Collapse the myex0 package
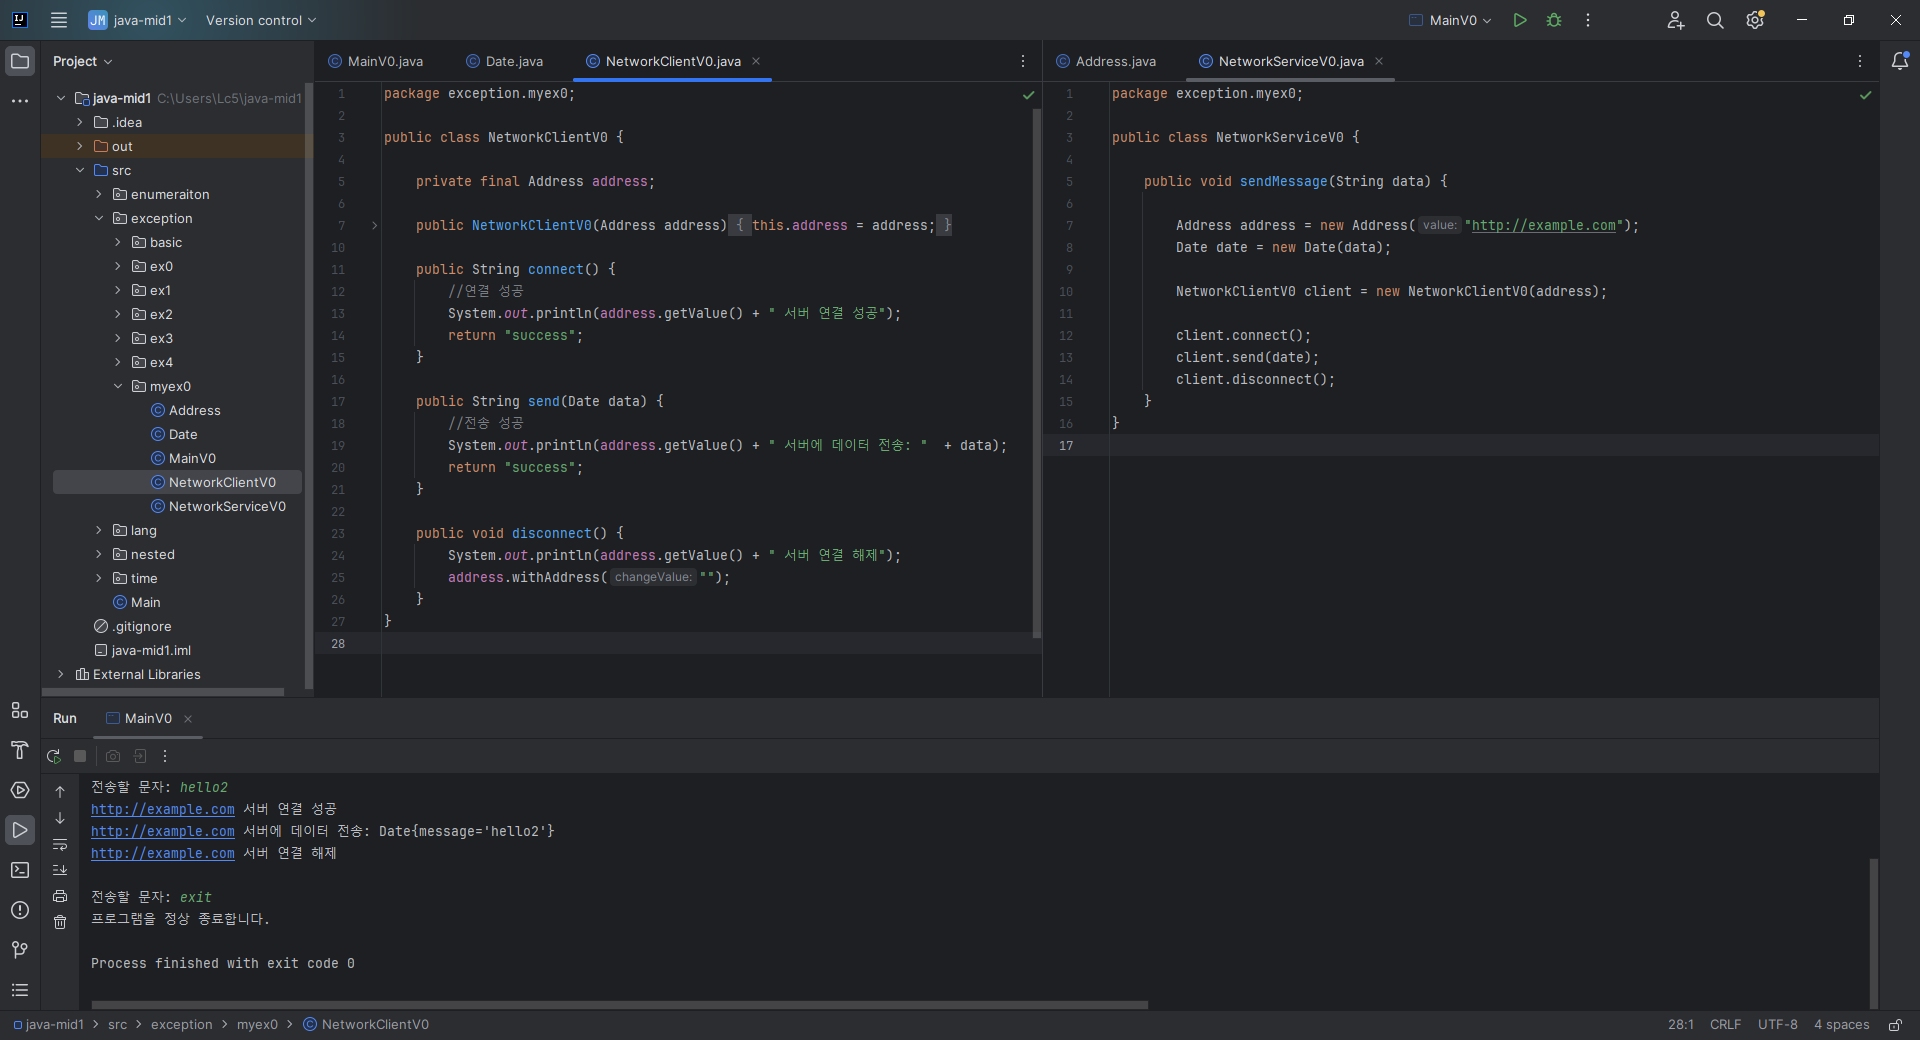 [118, 386]
